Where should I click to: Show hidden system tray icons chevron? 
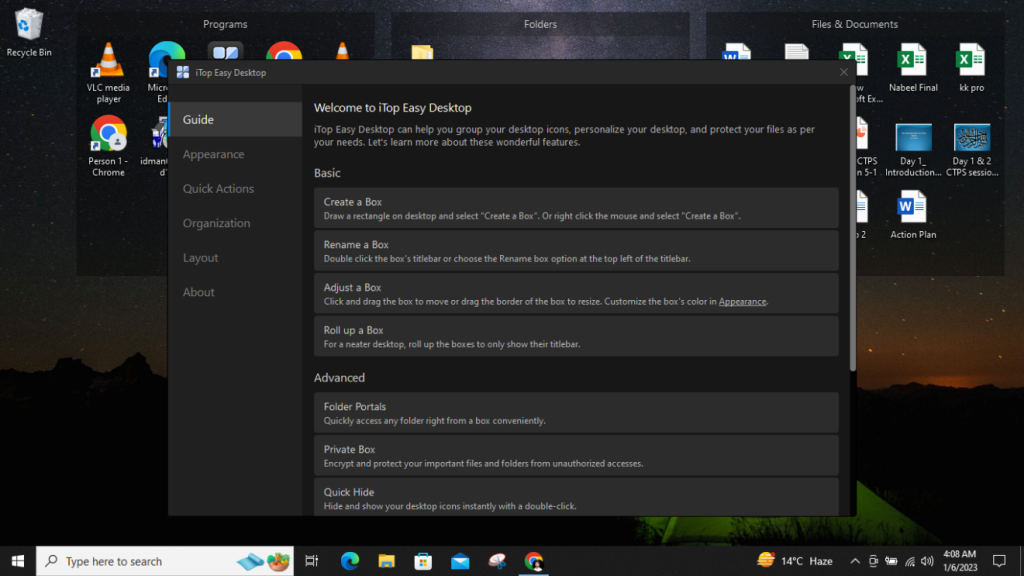(x=855, y=561)
